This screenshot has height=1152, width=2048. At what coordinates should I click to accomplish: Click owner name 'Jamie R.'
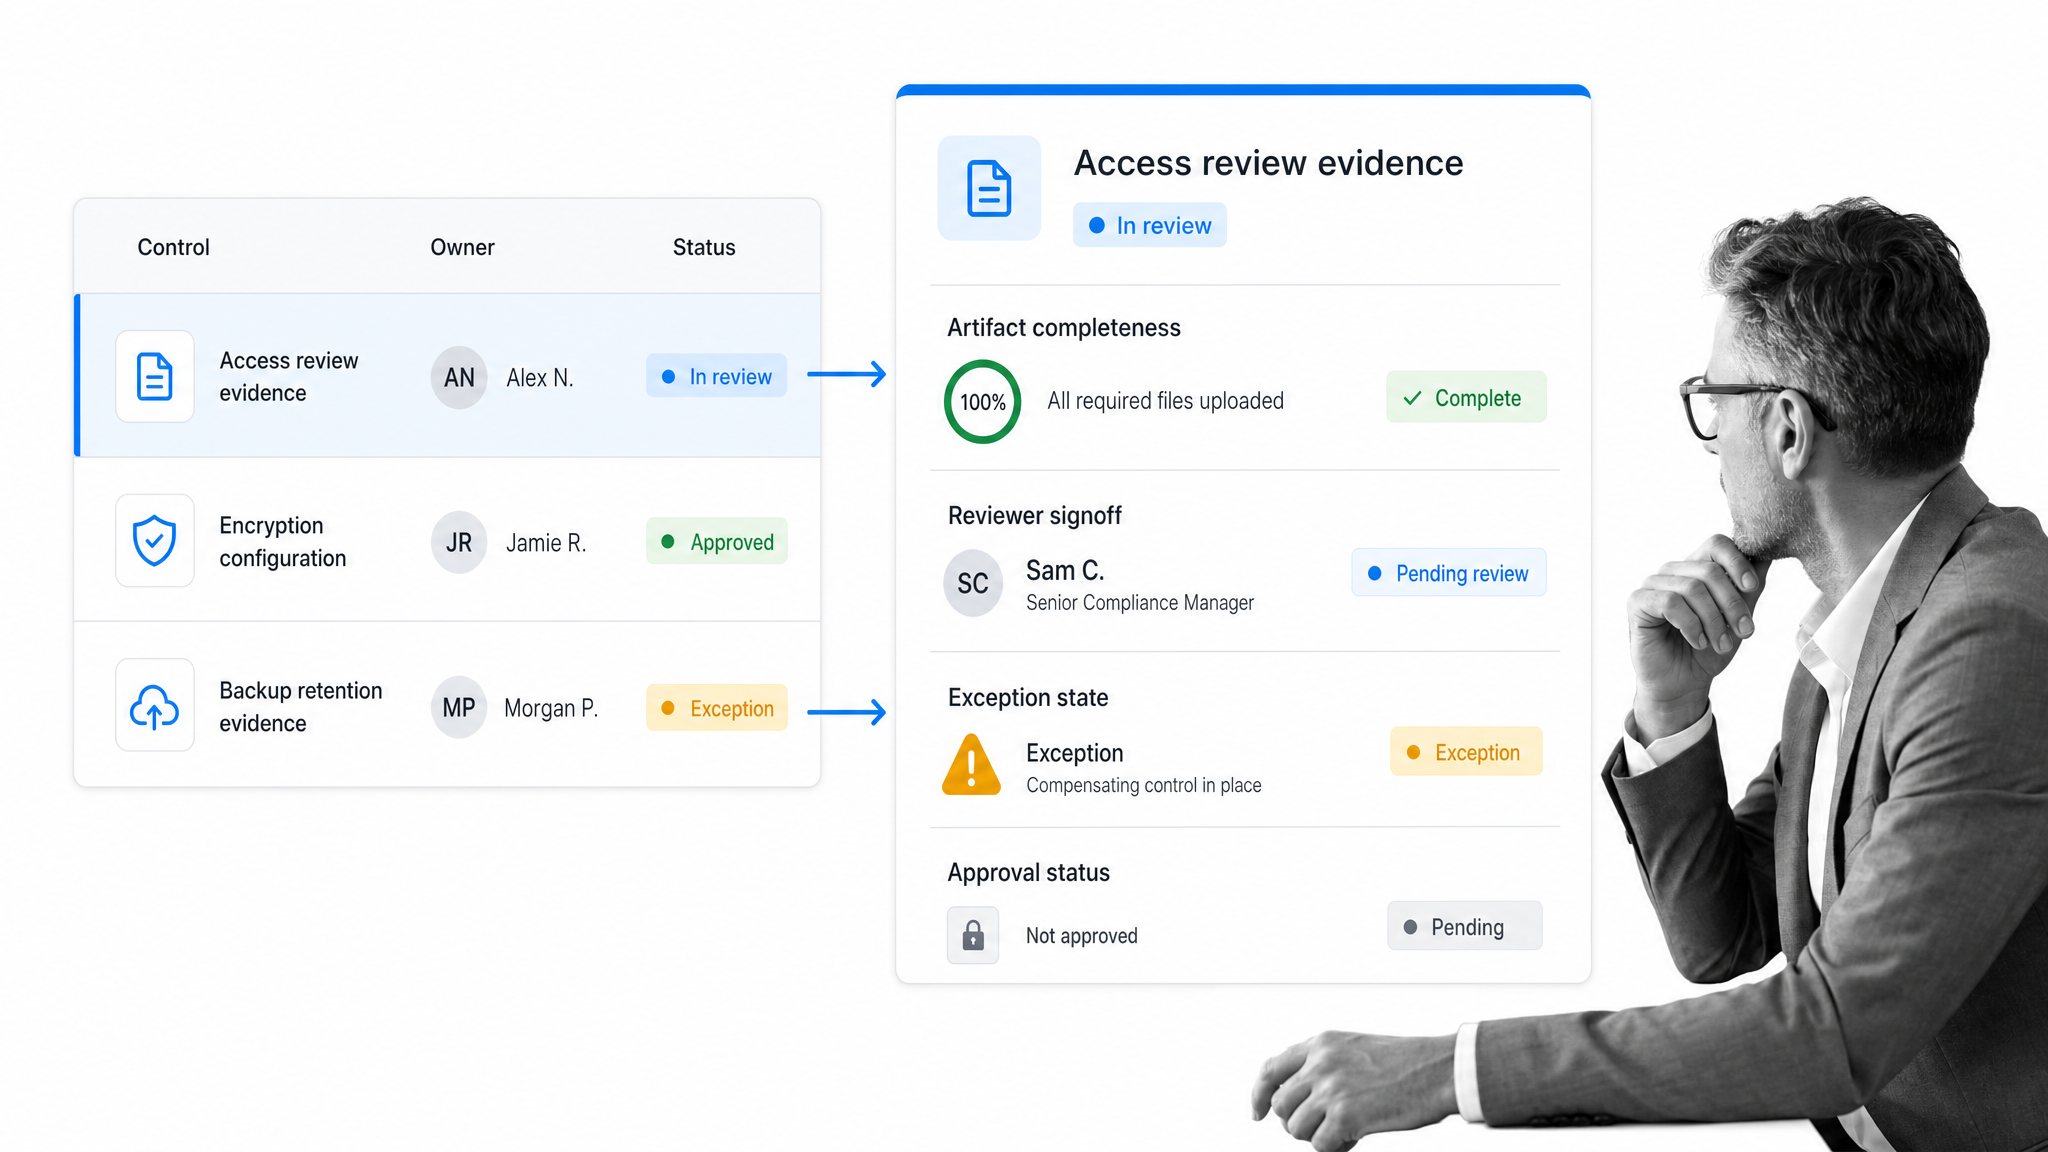click(x=546, y=543)
